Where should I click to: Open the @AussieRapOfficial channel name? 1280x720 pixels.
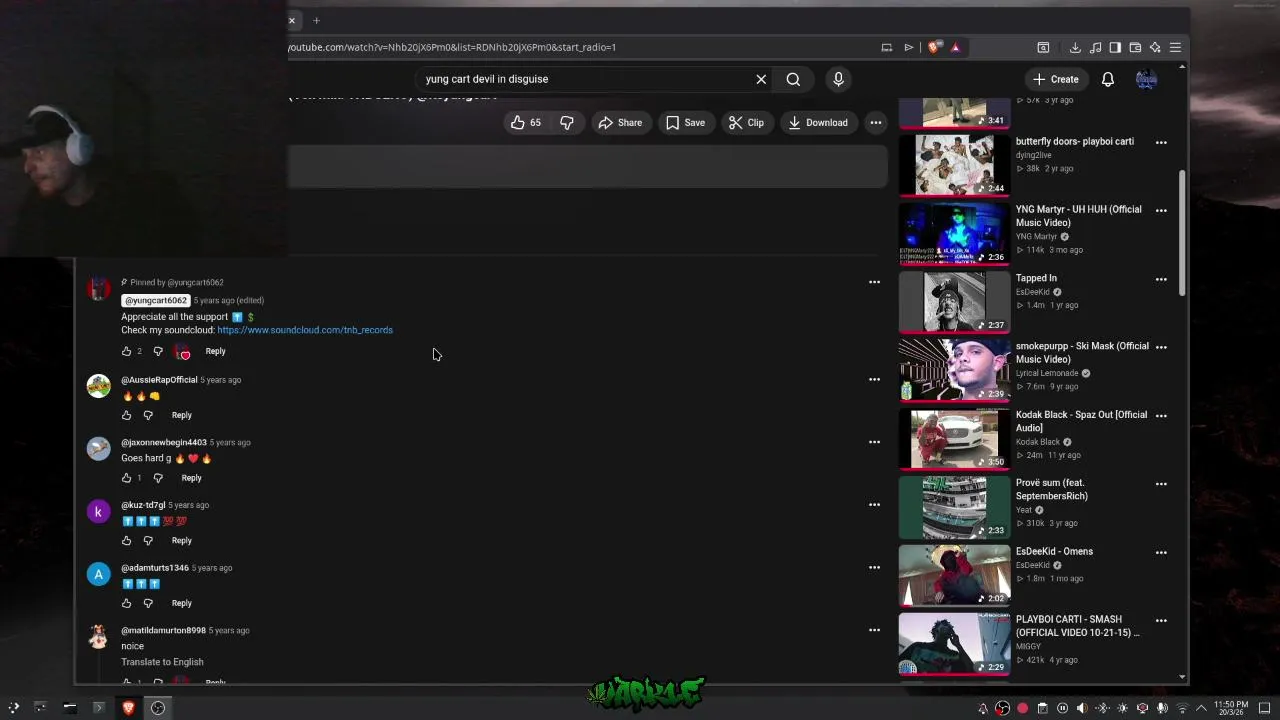pos(159,380)
